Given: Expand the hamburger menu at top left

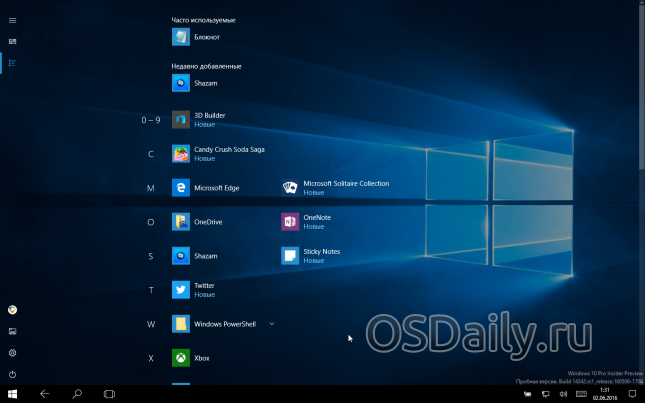Looking at the screenshot, I should pos(12,17).
